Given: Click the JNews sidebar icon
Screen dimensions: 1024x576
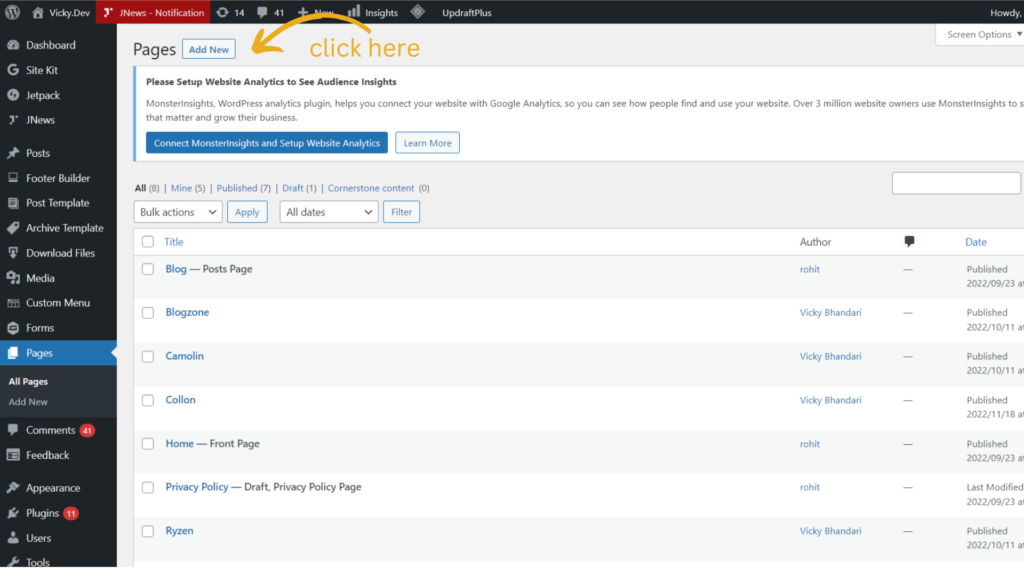Looking at the screenshot, I should point(13,120).
